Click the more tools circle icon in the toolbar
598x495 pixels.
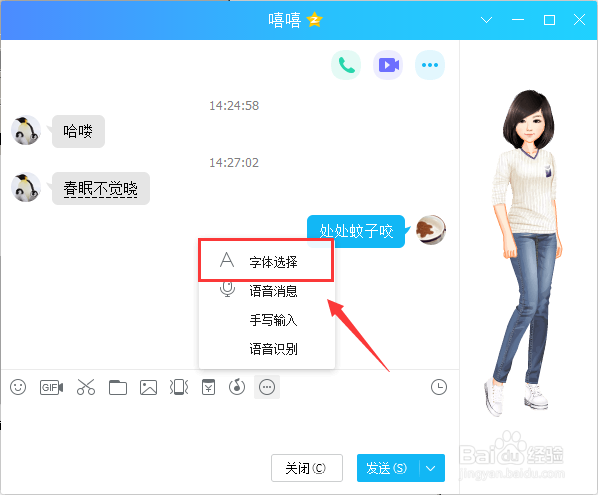267,387
